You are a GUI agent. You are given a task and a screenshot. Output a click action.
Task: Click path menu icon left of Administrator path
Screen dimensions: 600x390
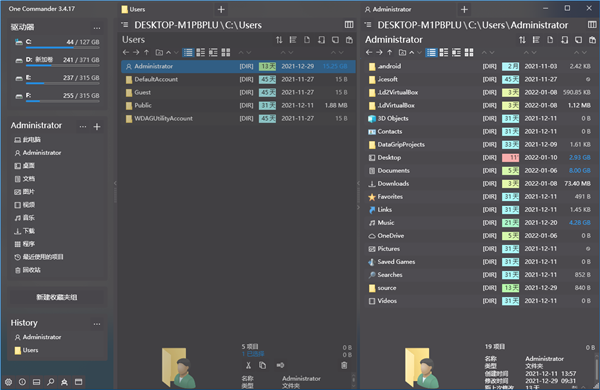(x=368, y=25)
